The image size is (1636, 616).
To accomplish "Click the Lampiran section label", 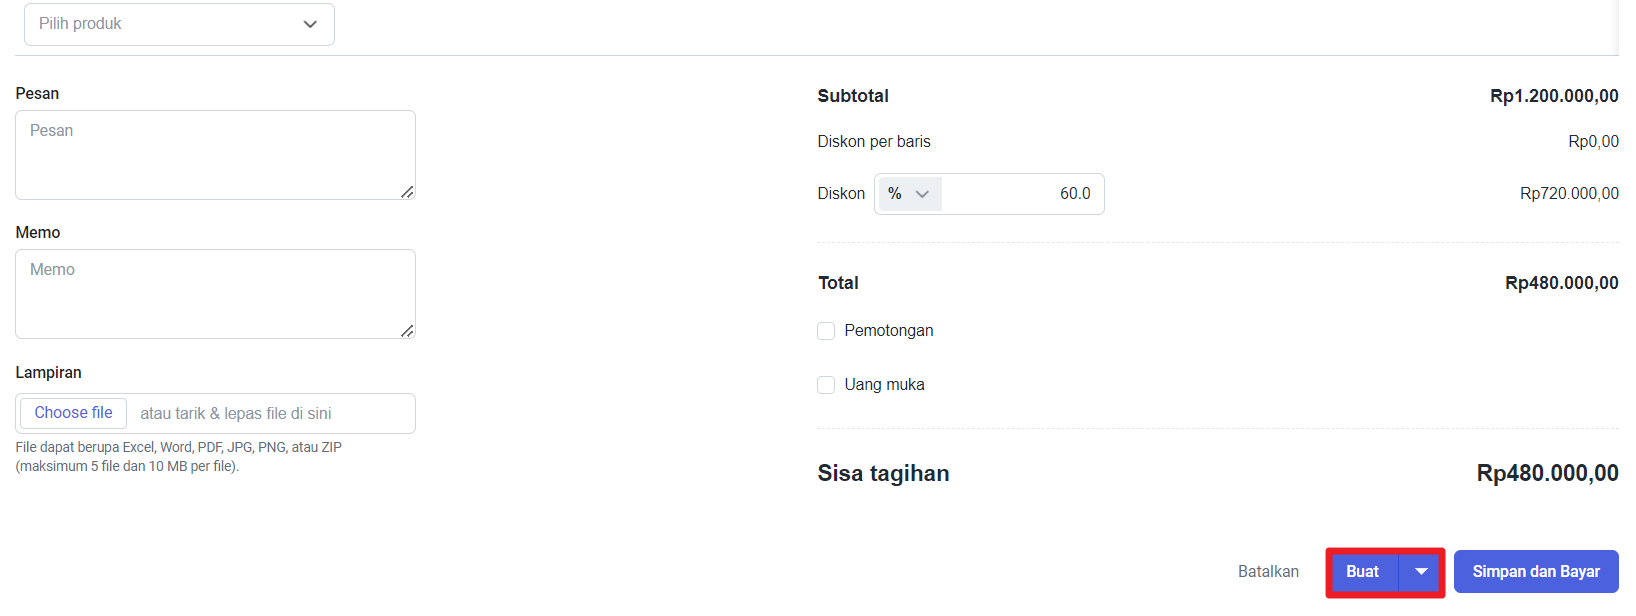I will click(x=48, y=372).
